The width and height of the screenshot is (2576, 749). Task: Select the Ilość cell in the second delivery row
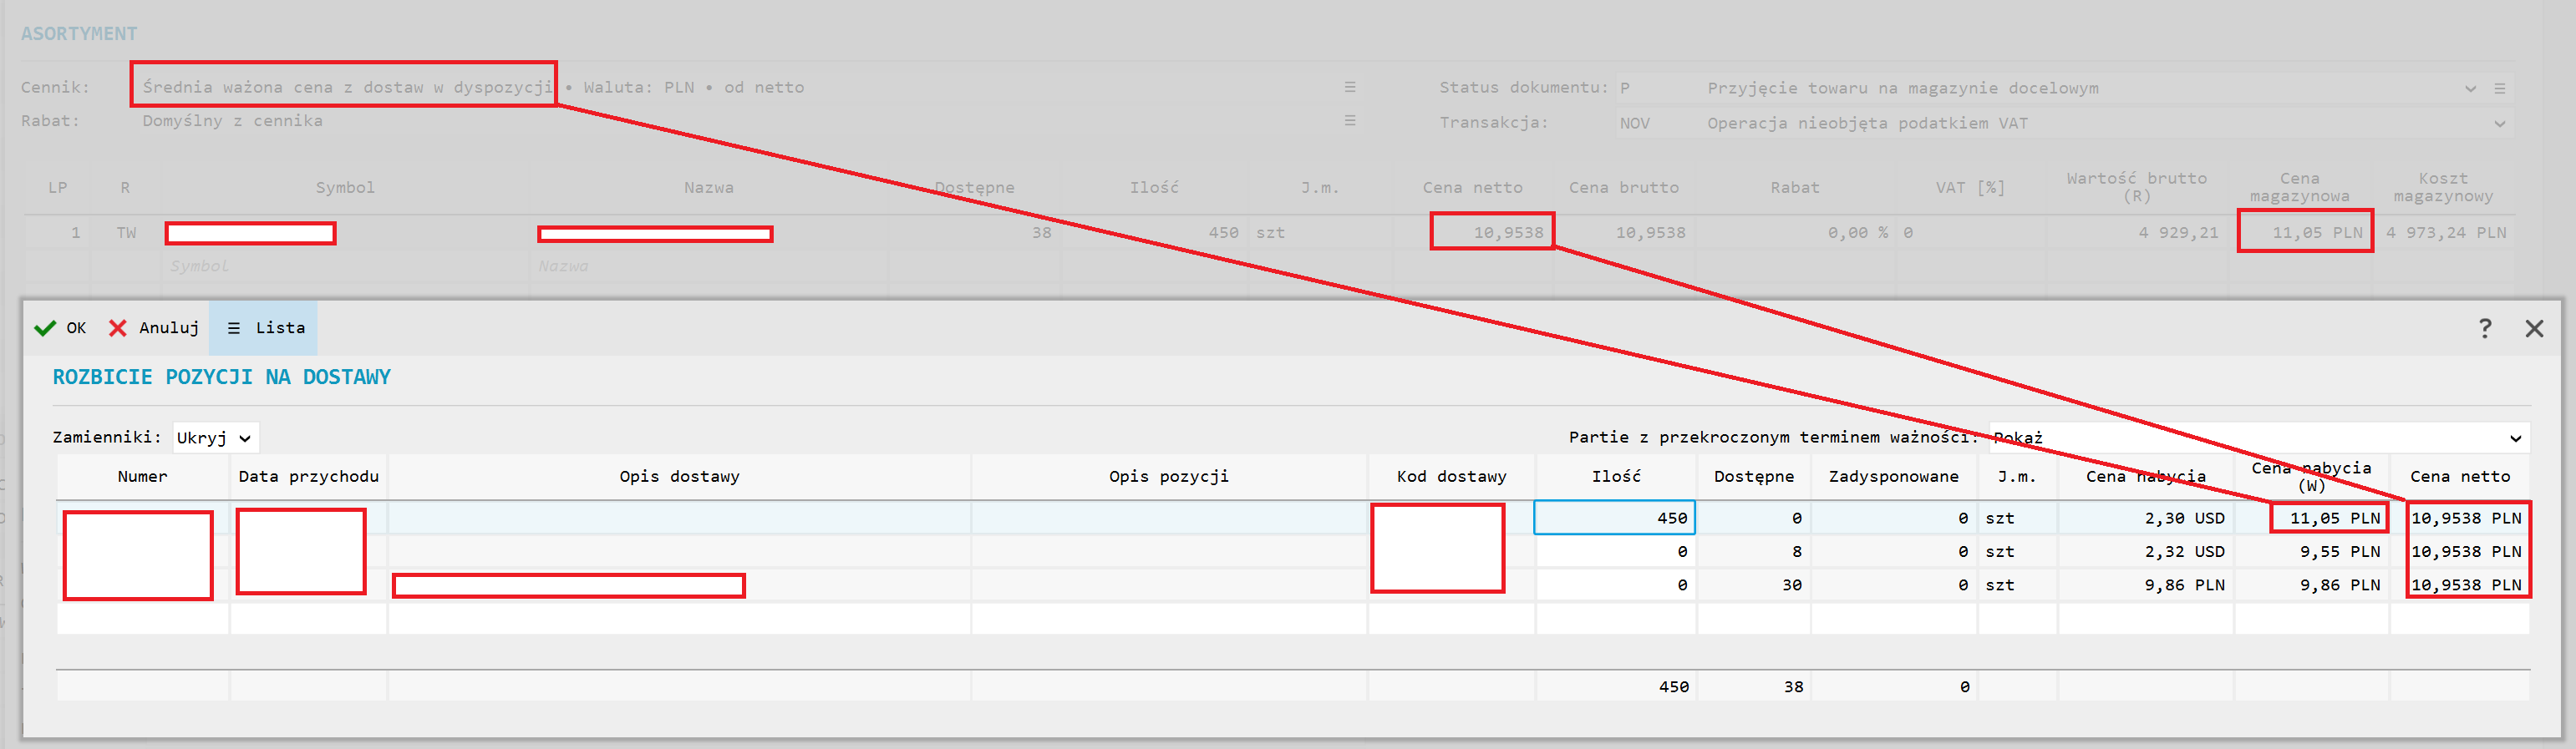click(1614, 552)
